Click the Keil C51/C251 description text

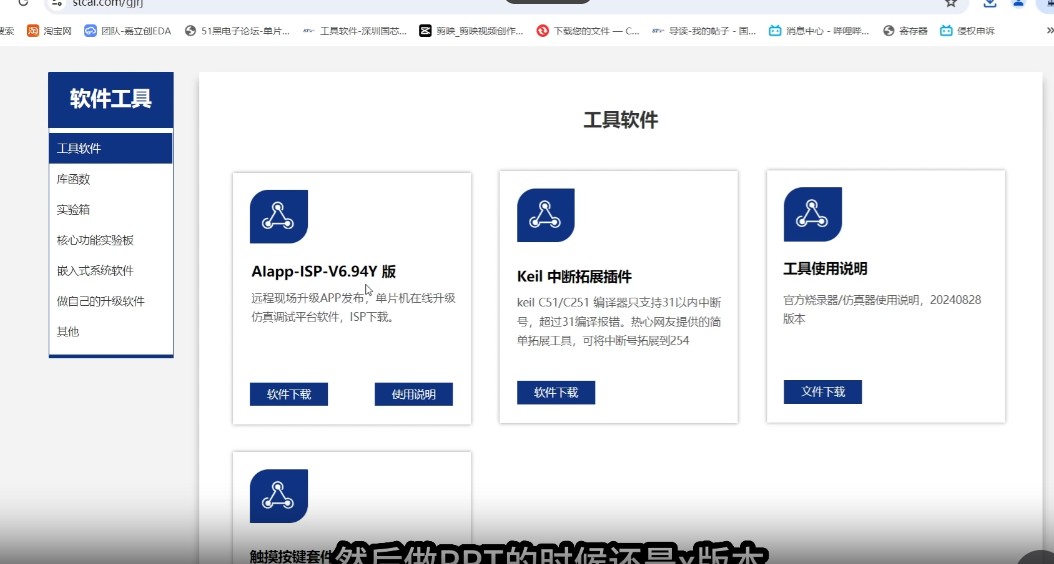pos(619,322)
